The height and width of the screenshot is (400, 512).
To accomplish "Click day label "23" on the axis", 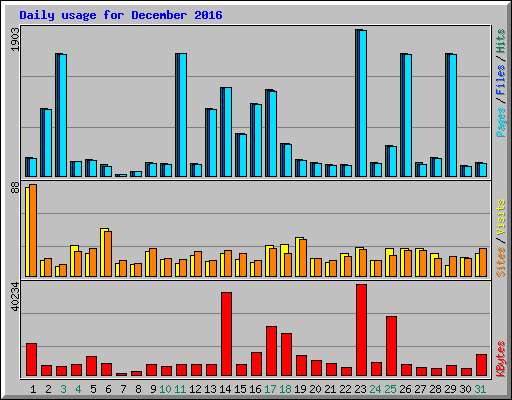I will [360, 389].
